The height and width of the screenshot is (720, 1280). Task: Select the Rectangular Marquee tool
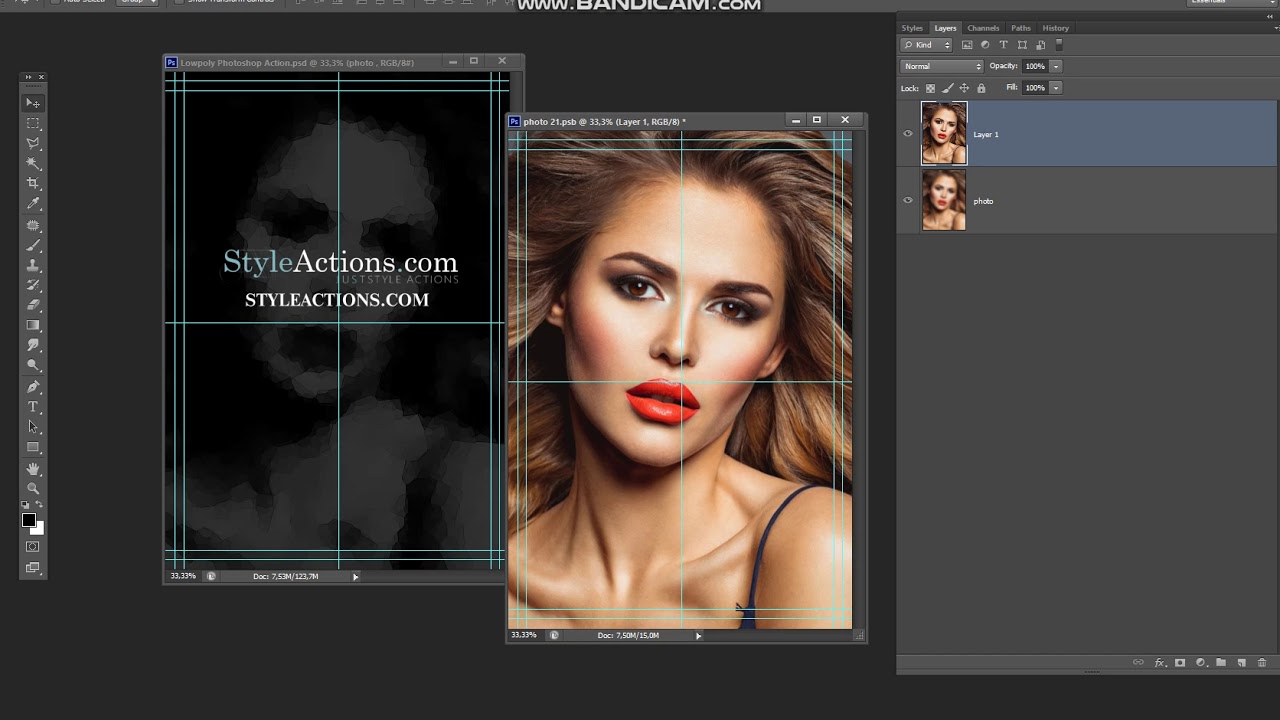[x=33, y=124]
